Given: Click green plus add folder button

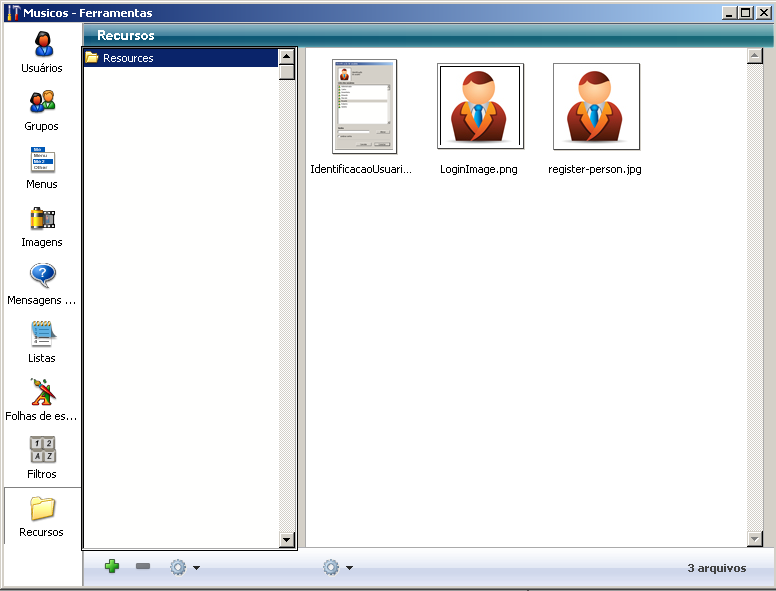Looking at the screenshot, I should click(112, 567).
